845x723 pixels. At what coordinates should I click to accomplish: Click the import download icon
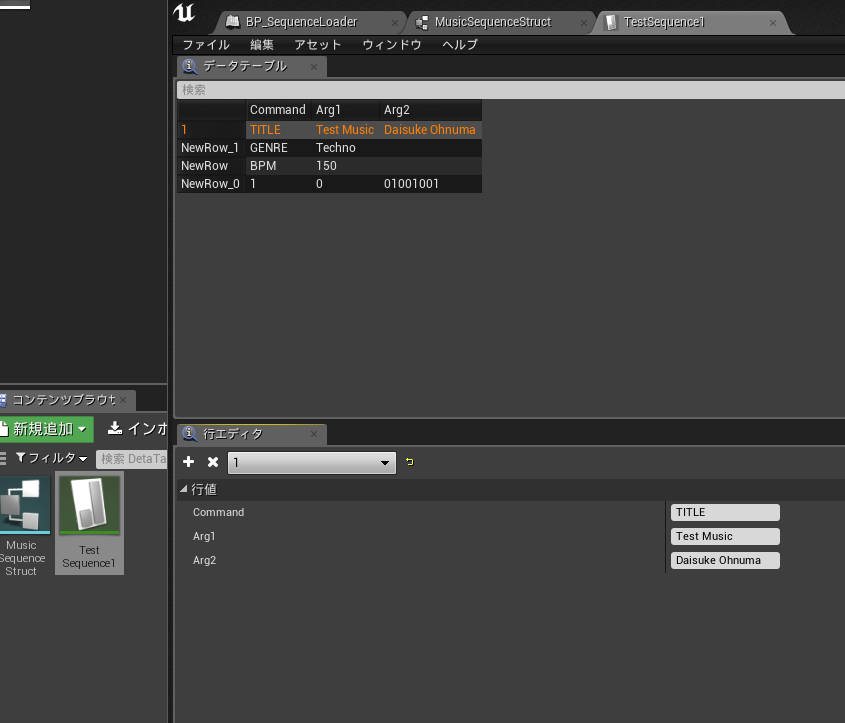point(115,428)
